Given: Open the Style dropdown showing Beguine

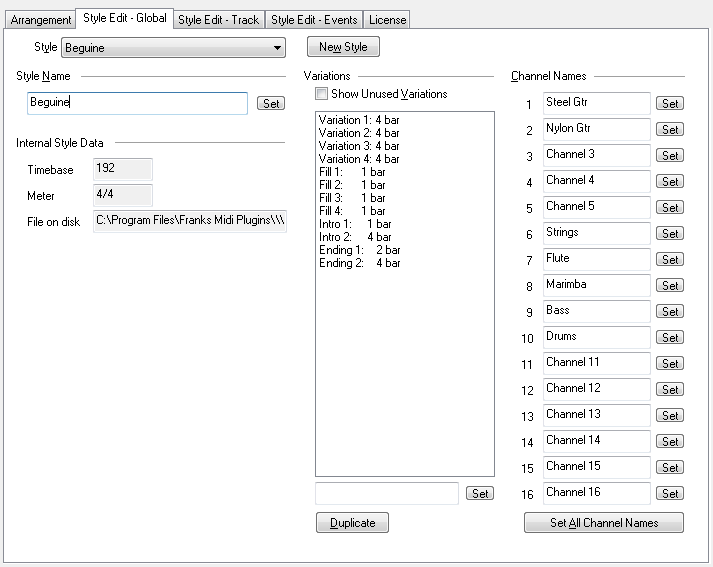Looking at the screenshot, I should [x=173, y=48].
